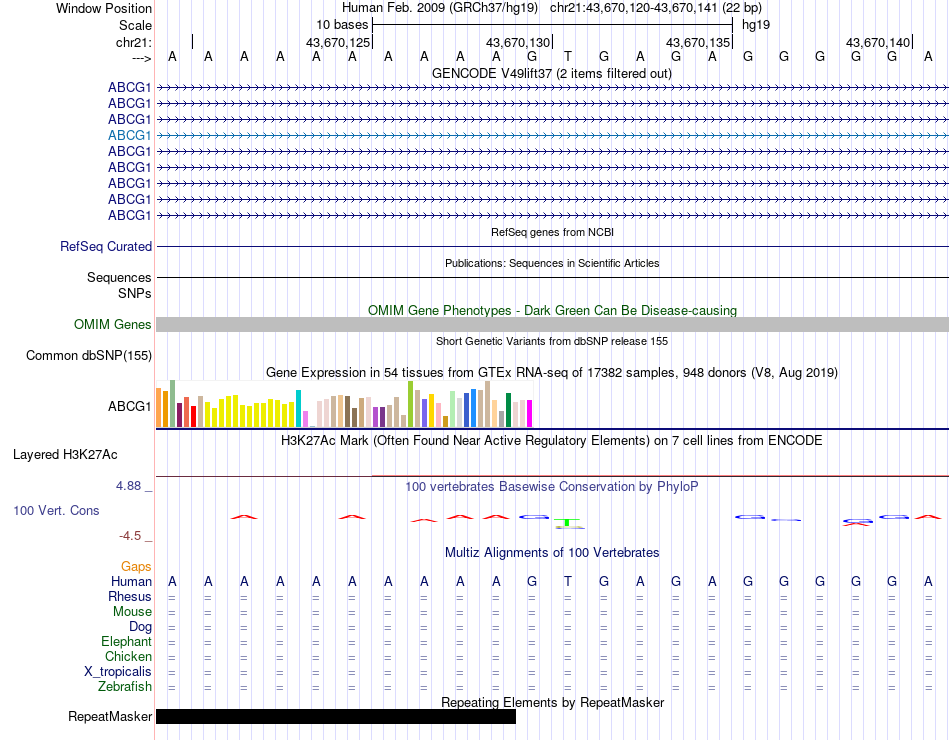This screenshot has height=740, width=950.
Task: Click the hg19 label beside scale bar
Action: coord(756,25)
